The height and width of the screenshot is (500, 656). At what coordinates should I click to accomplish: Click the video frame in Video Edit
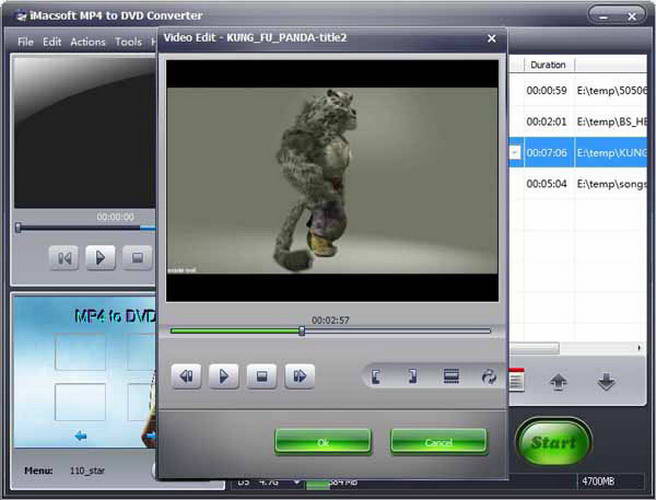pyautogui.click(x=332, y=181)
